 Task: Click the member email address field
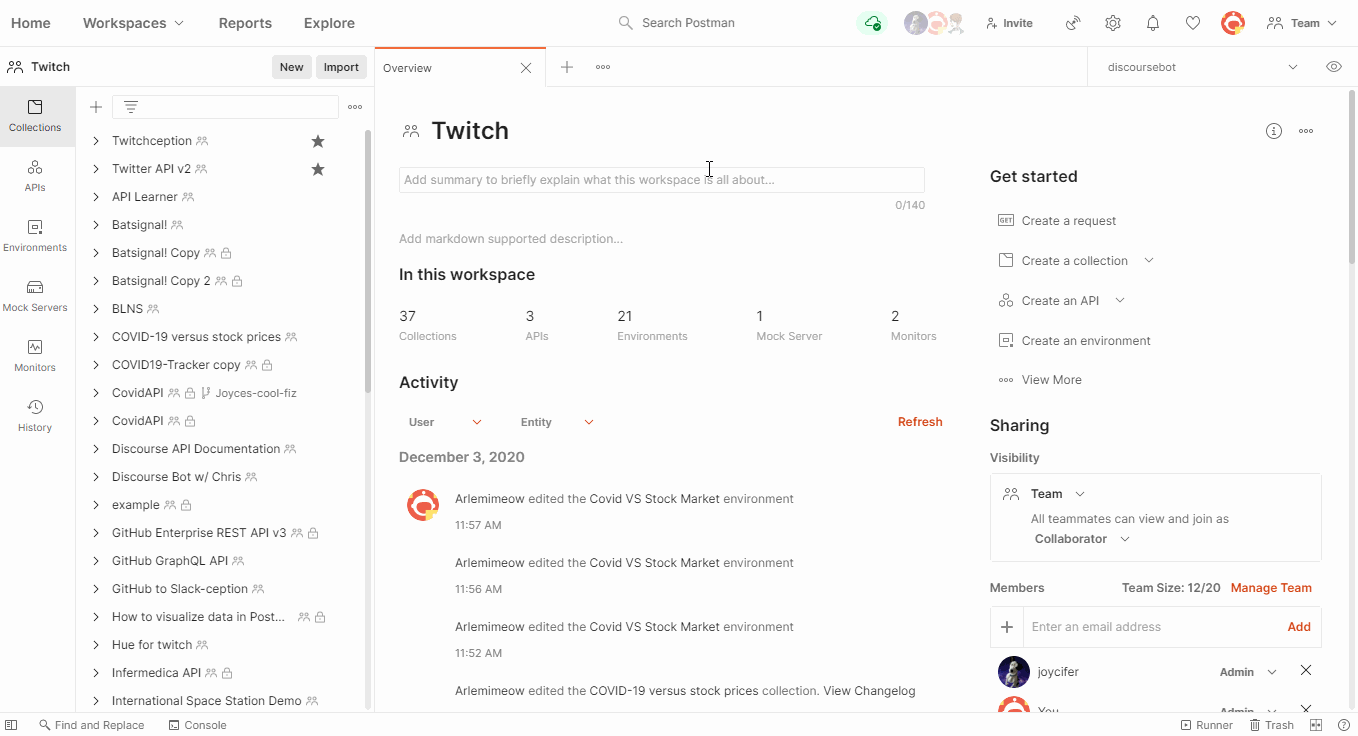click(x=1152, y=627)
